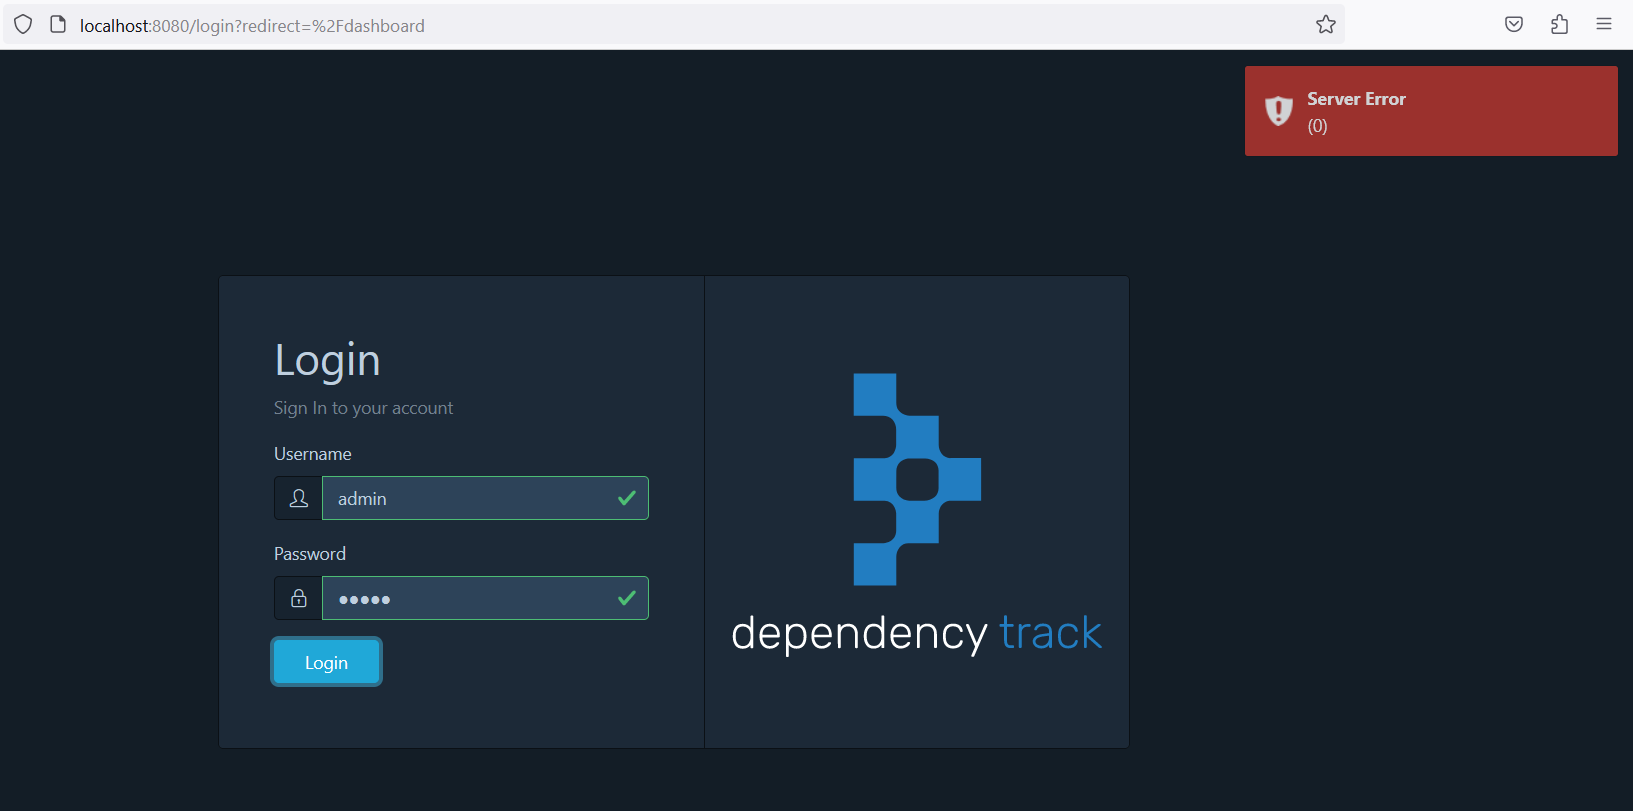The width and height of the screenshot is (1633, 811).
Task: Click the green checkmark in Password field
Action: 627,598
